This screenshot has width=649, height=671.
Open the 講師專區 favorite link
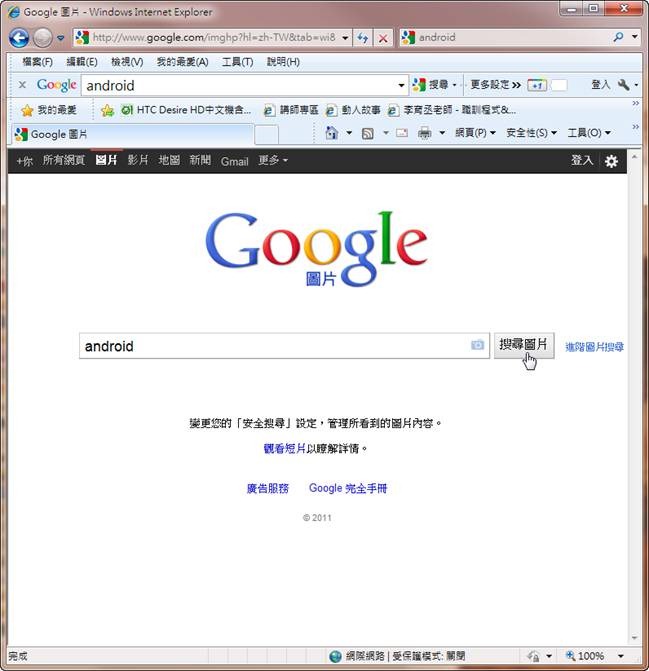click(x=291, y=110)
